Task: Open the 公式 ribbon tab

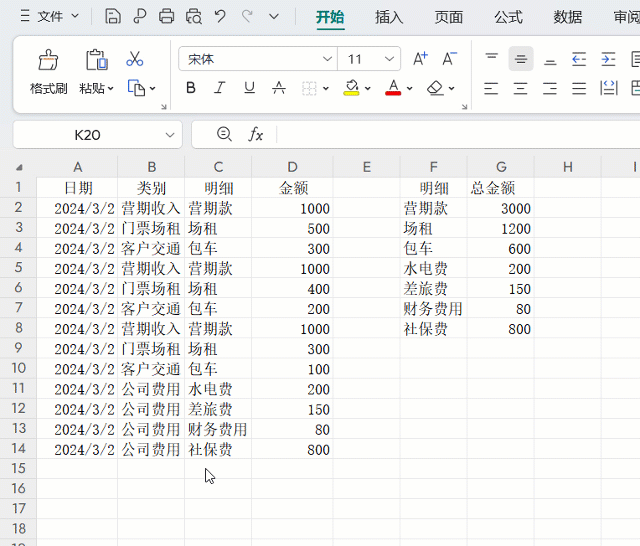Action: point(508,17)
